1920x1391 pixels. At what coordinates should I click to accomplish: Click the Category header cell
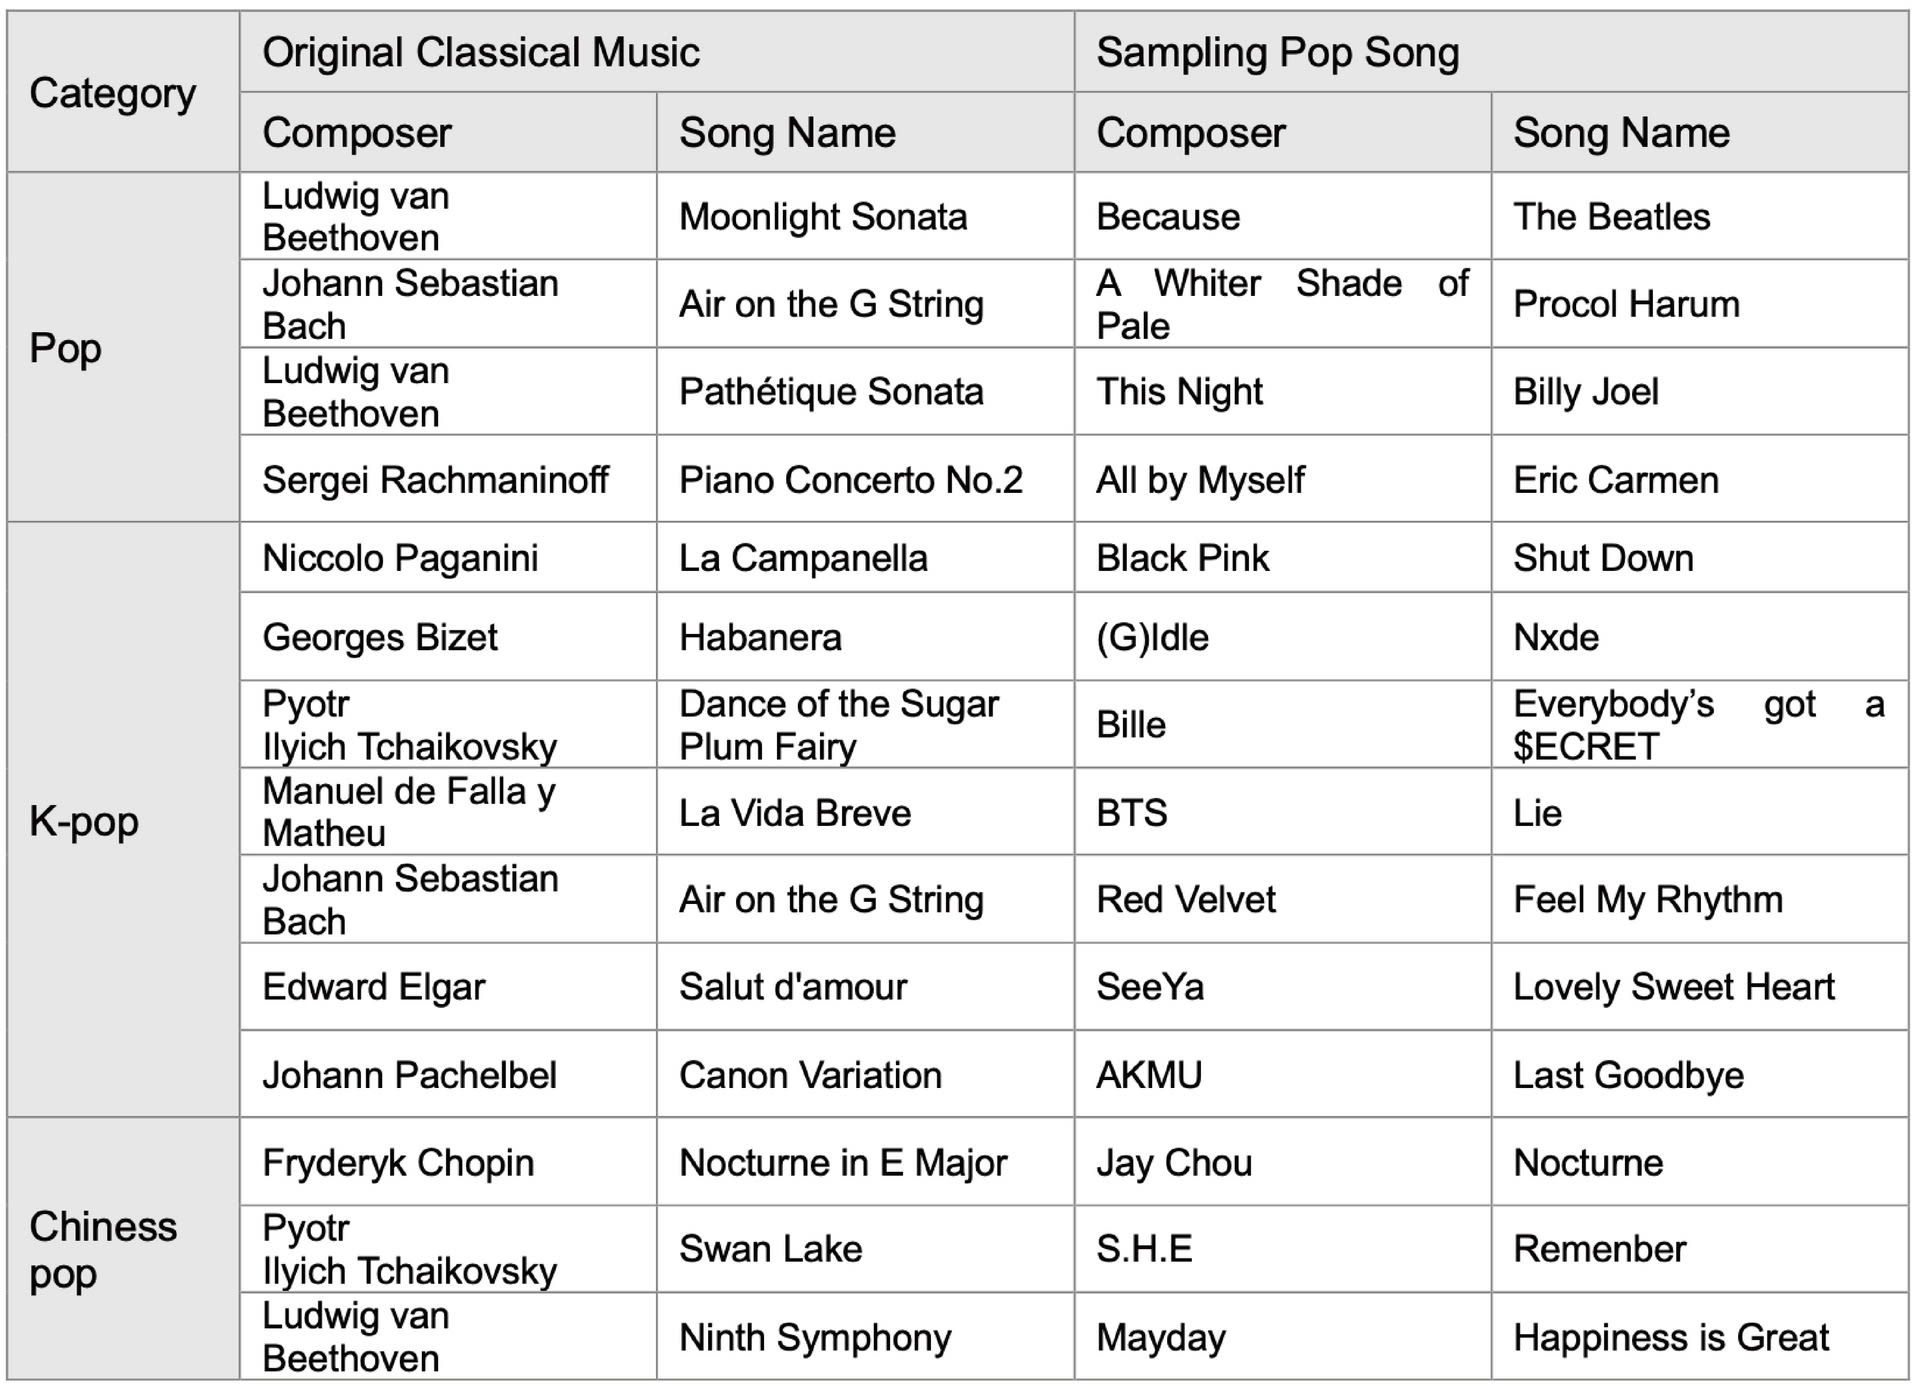[123, 92]
